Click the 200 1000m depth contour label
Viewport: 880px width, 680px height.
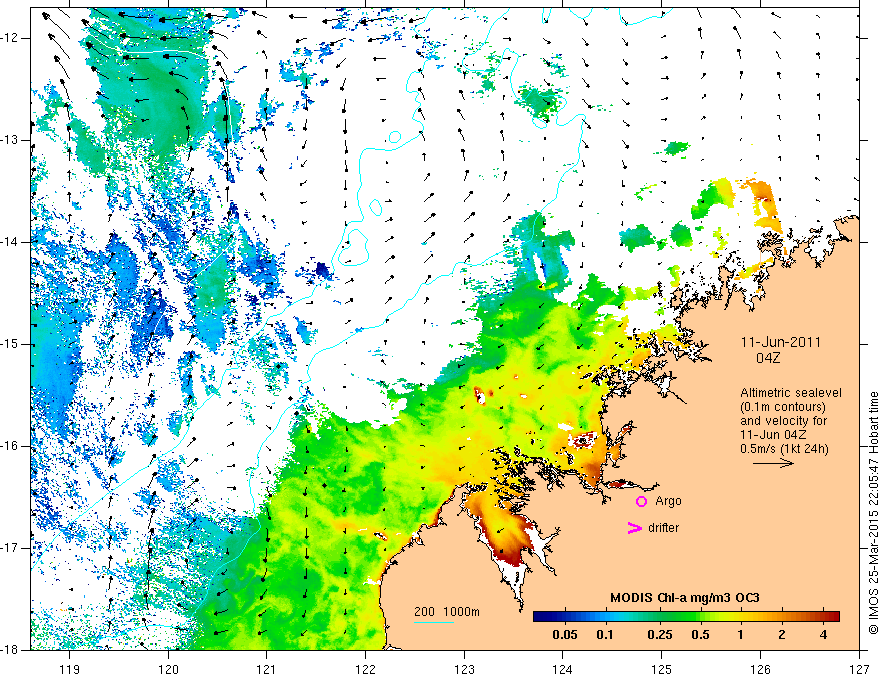[x=447, y=612]
